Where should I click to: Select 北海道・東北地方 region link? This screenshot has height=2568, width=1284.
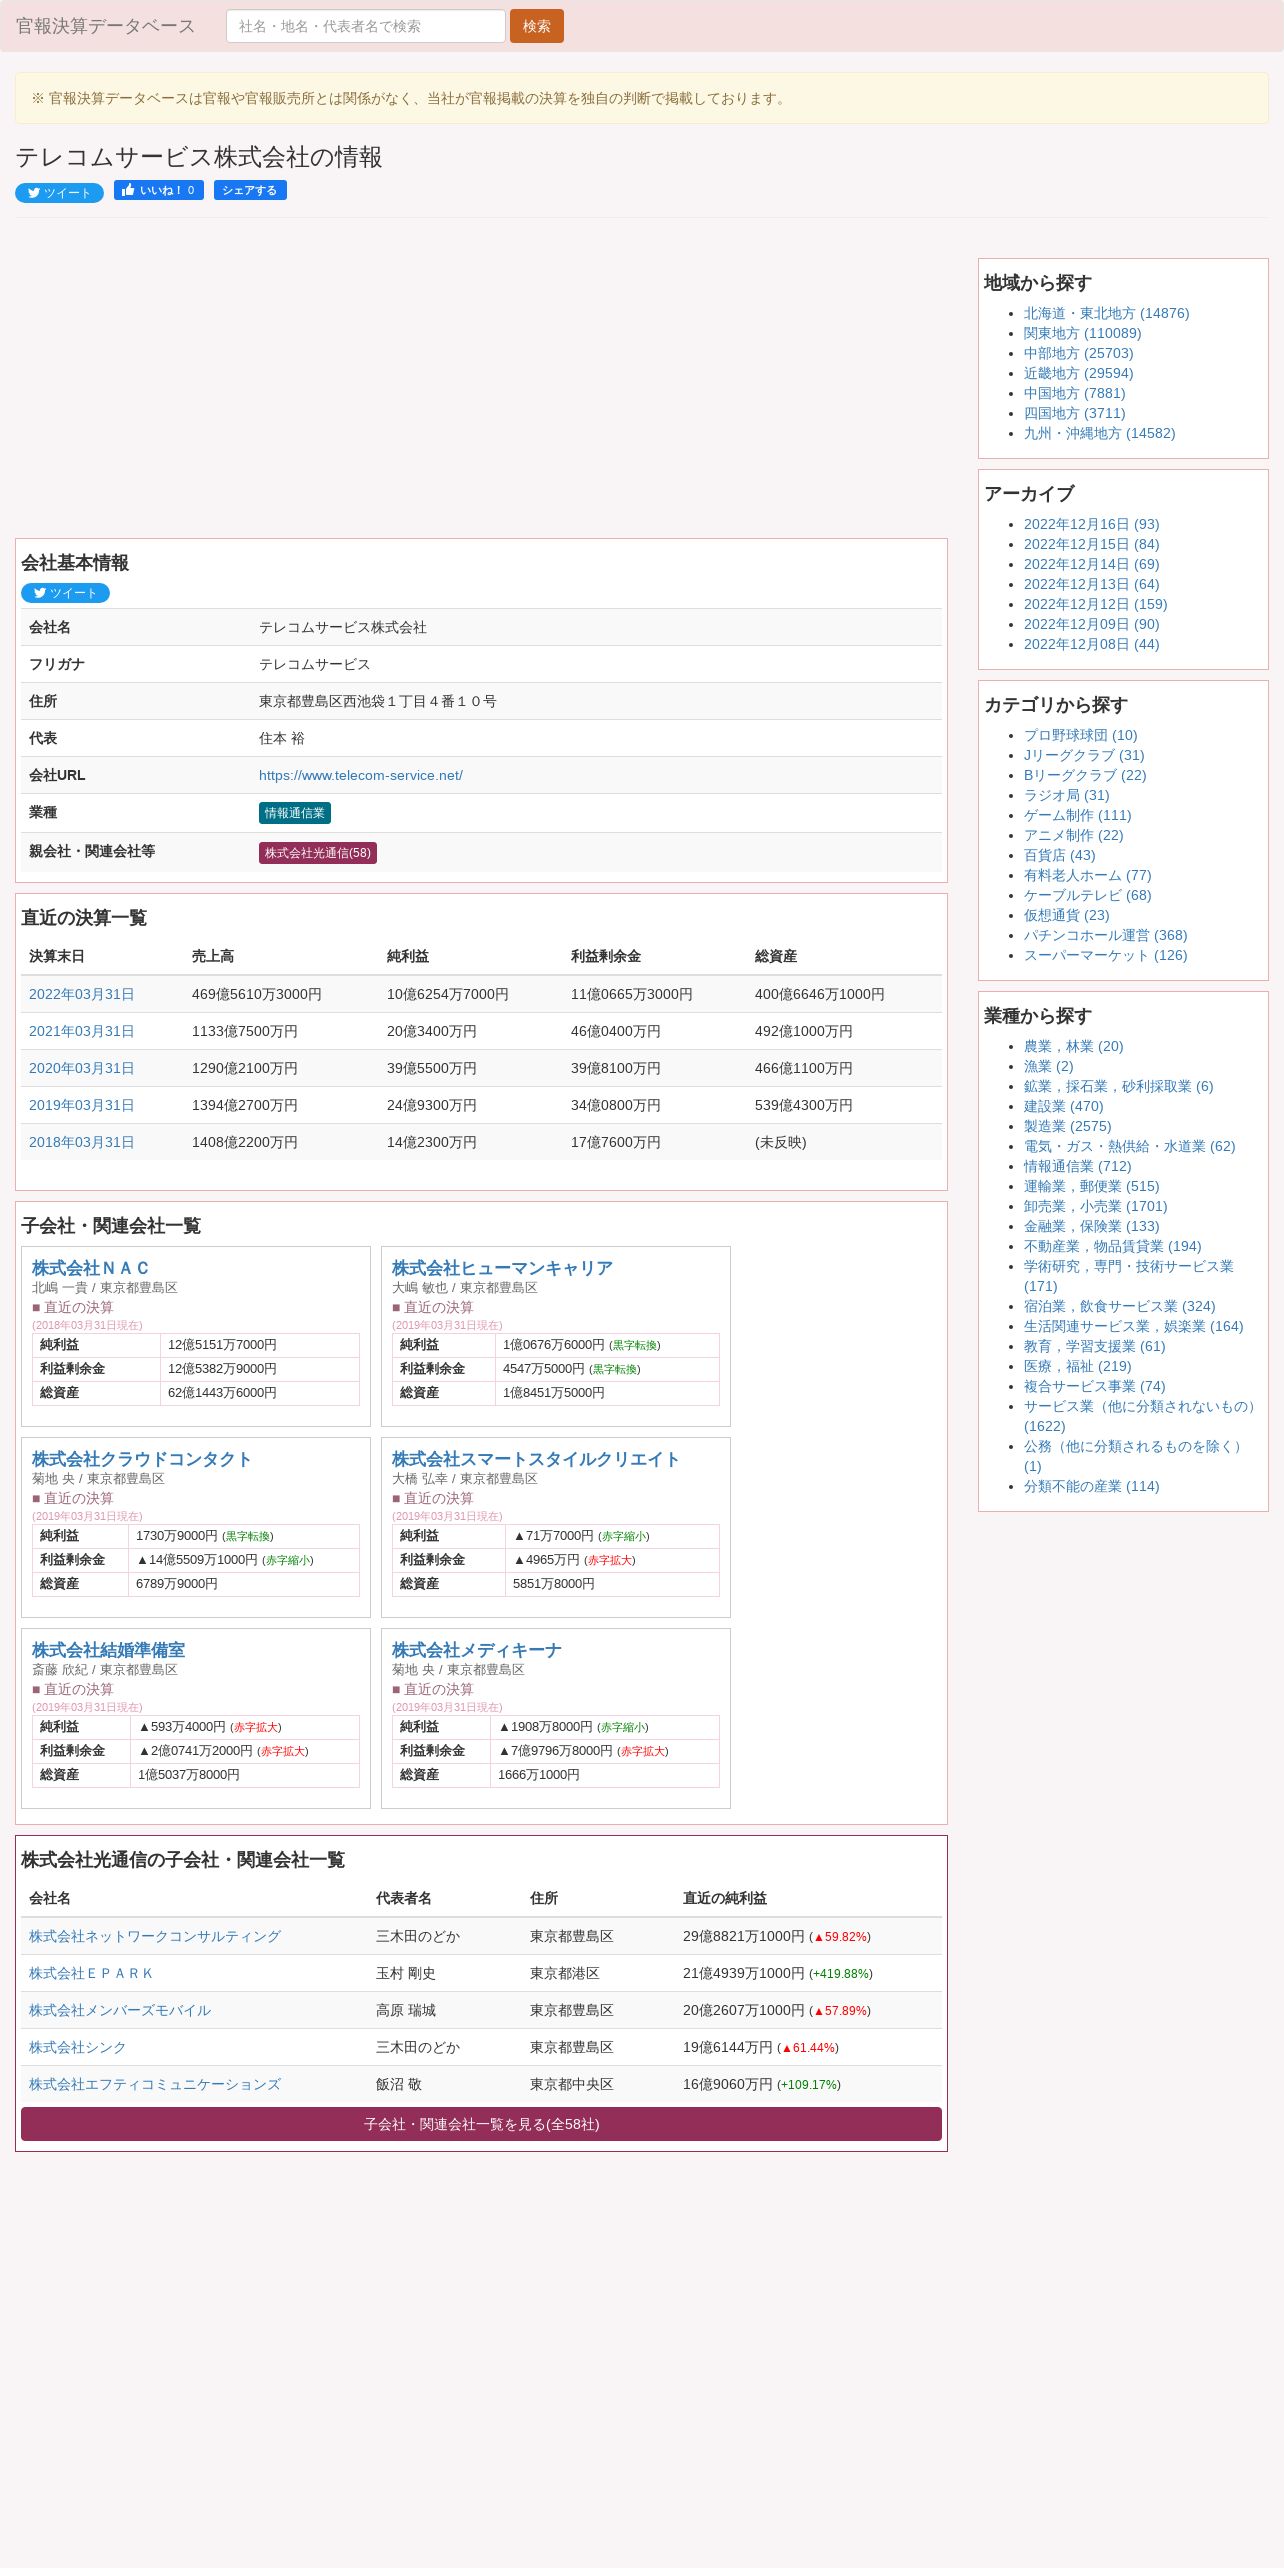coord(1106,313)
